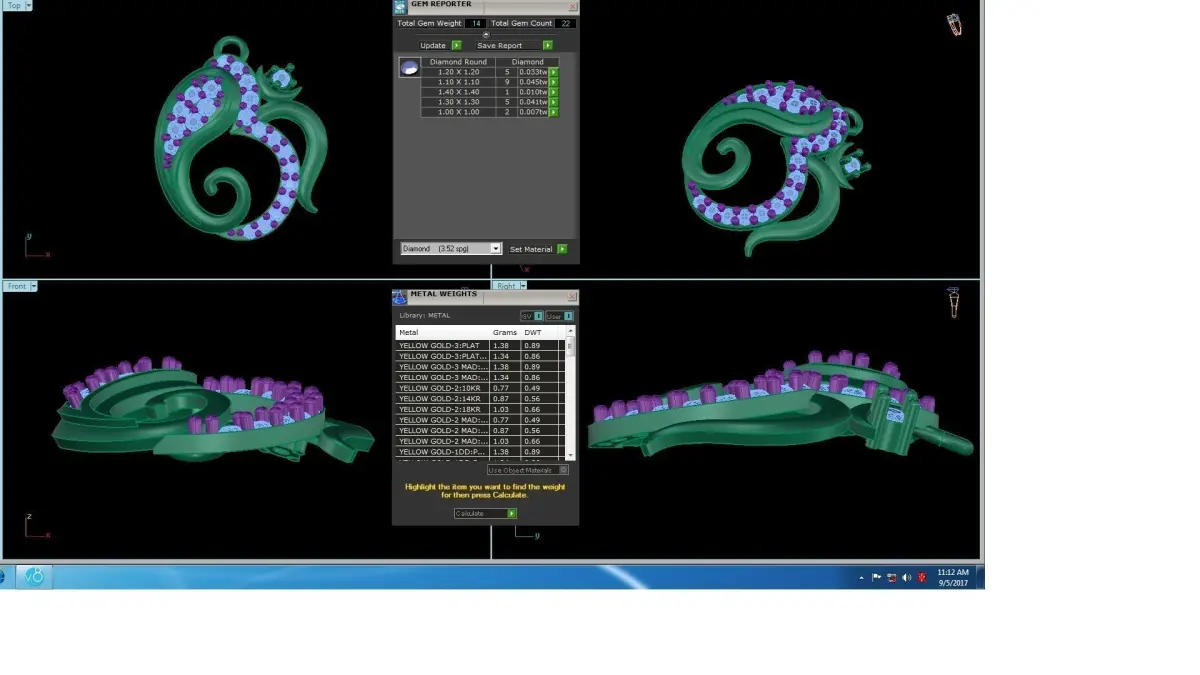Click the 1.20 X 1.20 gem size cell
This screenshot has width=1200, height=675.
tap(458, 72)
